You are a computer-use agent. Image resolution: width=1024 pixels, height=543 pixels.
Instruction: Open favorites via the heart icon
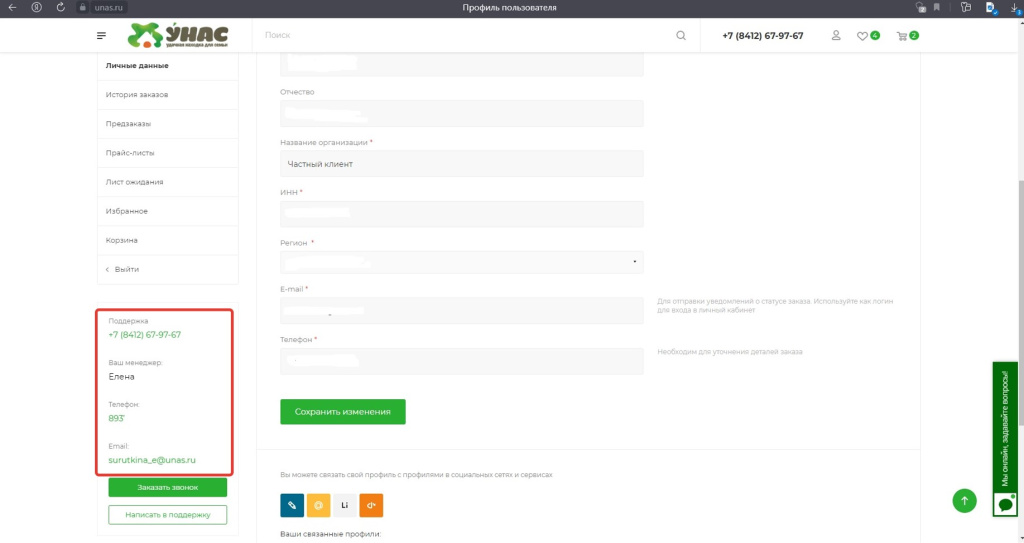[863, 36]
